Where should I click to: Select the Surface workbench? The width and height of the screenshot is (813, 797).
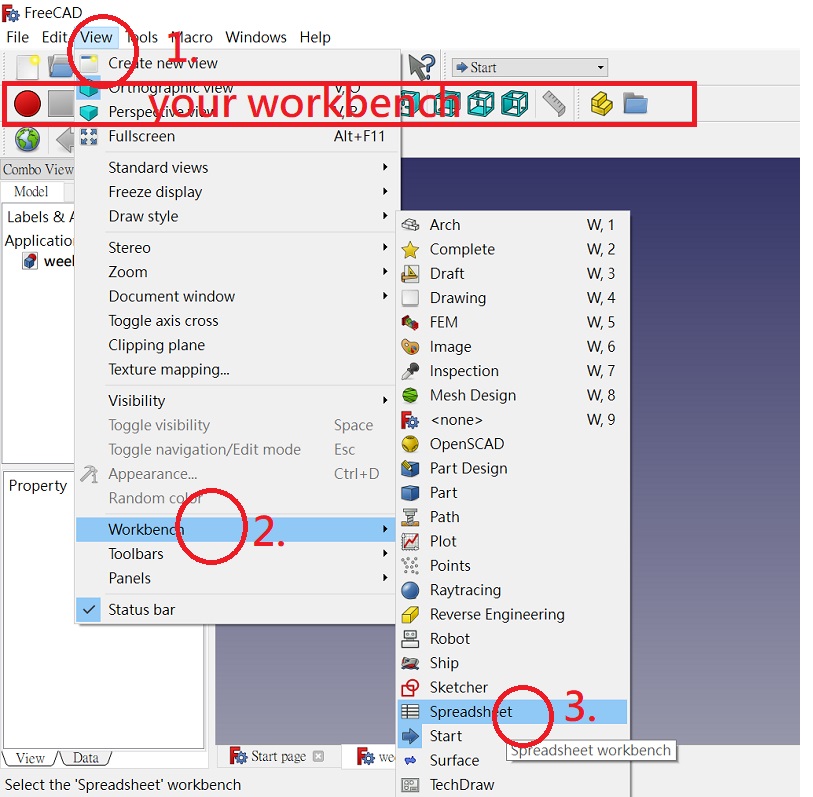click(513, 761)
